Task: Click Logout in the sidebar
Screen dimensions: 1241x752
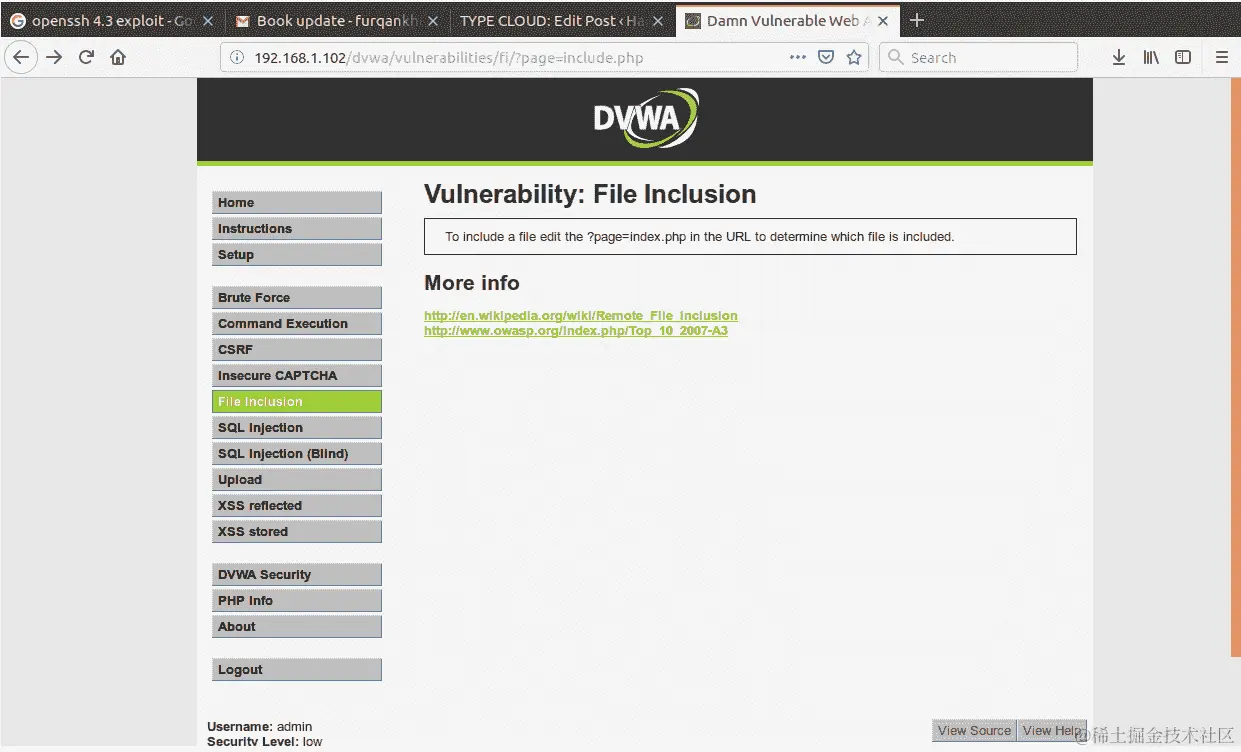Action: pyautogui.click(x=297, y=669)
